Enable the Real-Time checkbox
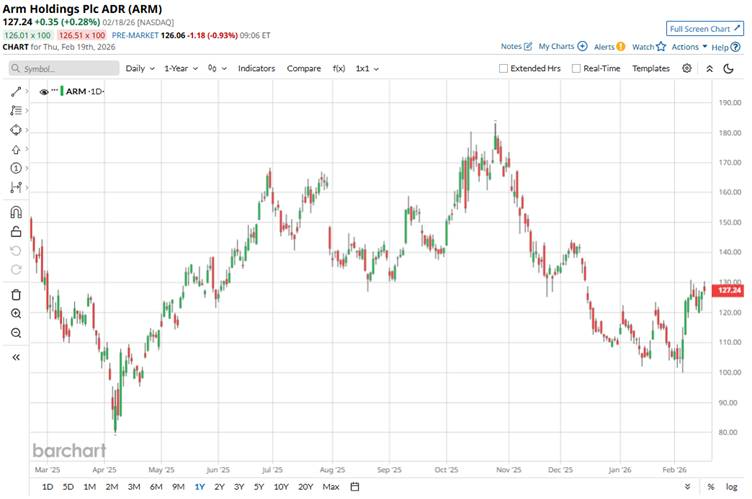The width and height of the screenshot is (752, 499). [576, 69]
